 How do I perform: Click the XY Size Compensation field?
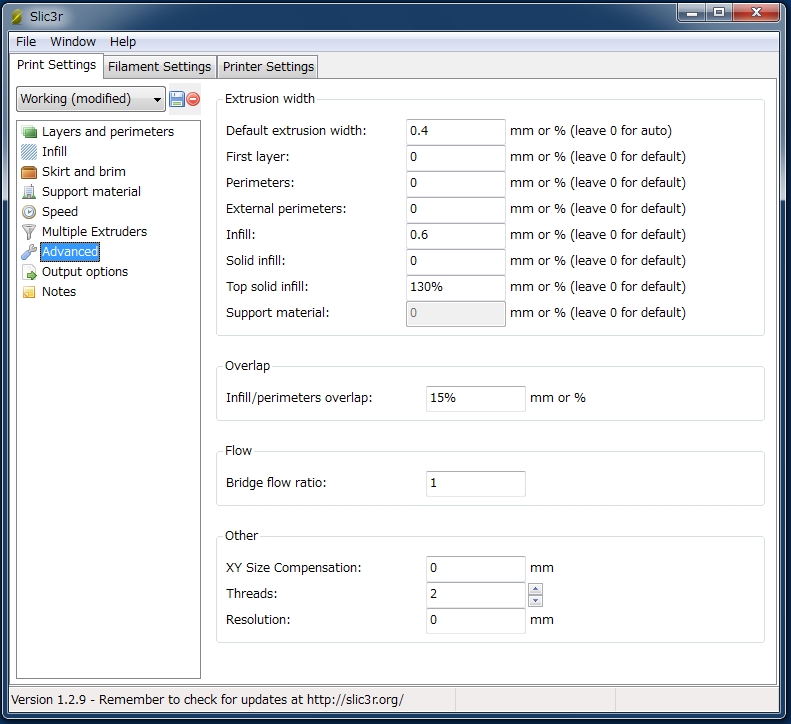click(x=476, y=568)
